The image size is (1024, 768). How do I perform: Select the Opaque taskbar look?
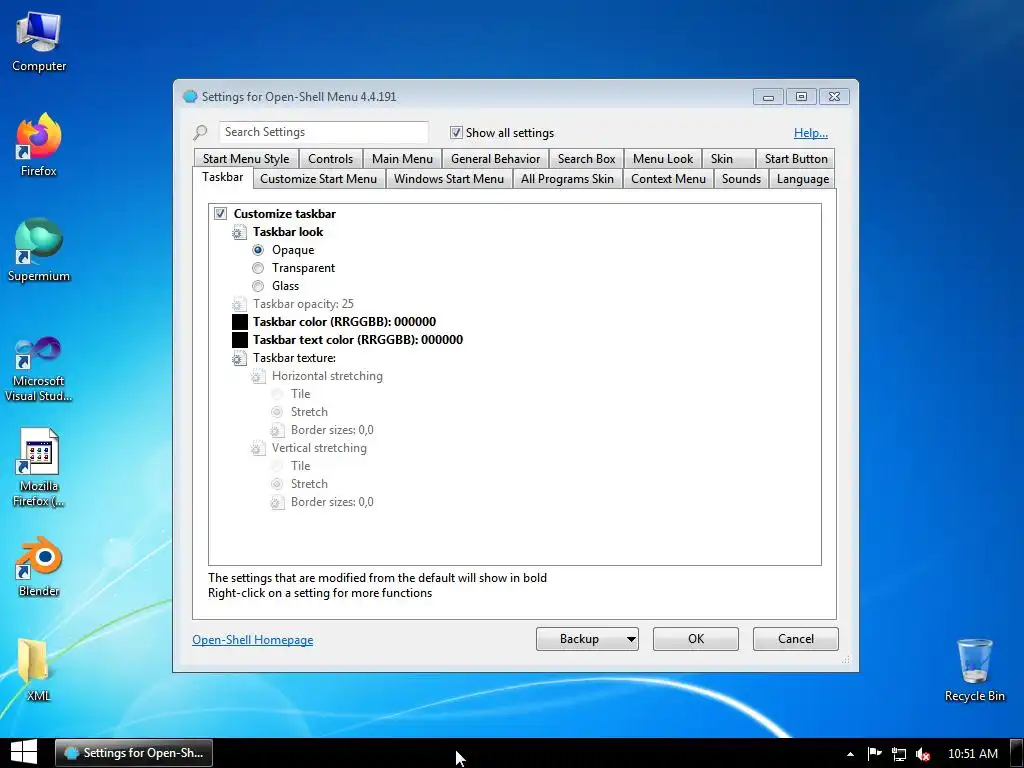point(258,250)
